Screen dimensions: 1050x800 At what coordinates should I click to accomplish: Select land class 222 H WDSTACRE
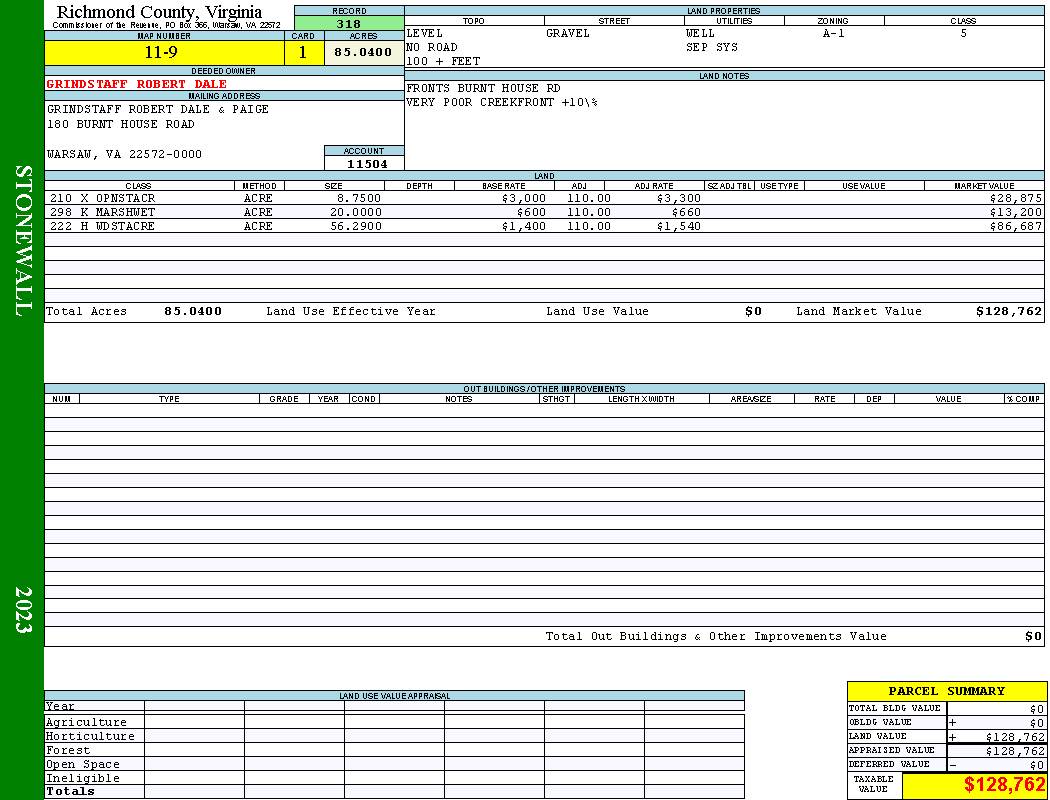coord(102,227)
